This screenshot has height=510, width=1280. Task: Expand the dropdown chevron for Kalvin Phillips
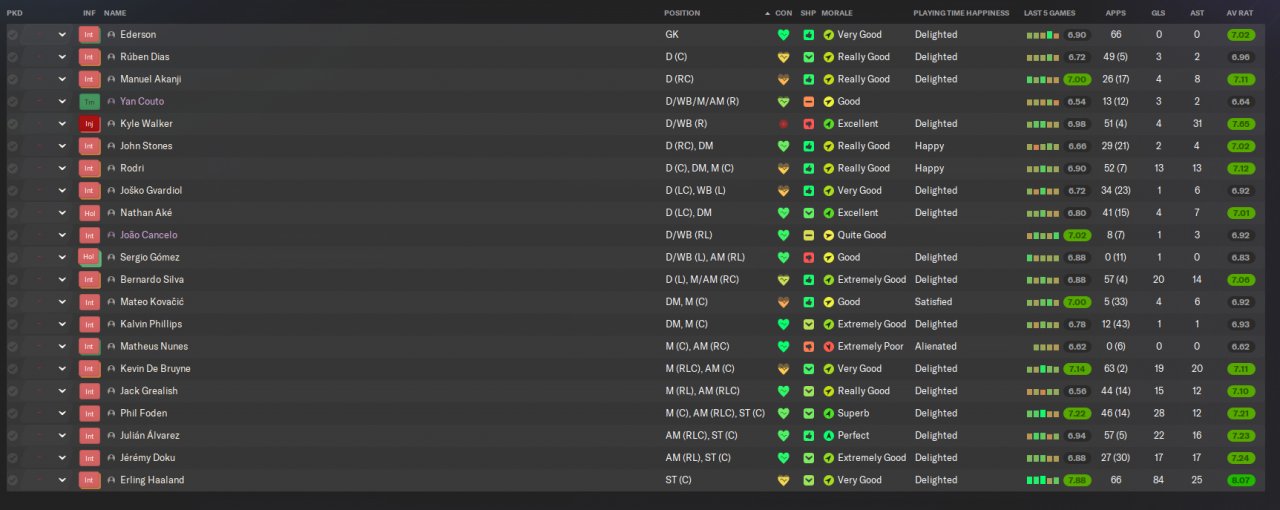point(62,324)
